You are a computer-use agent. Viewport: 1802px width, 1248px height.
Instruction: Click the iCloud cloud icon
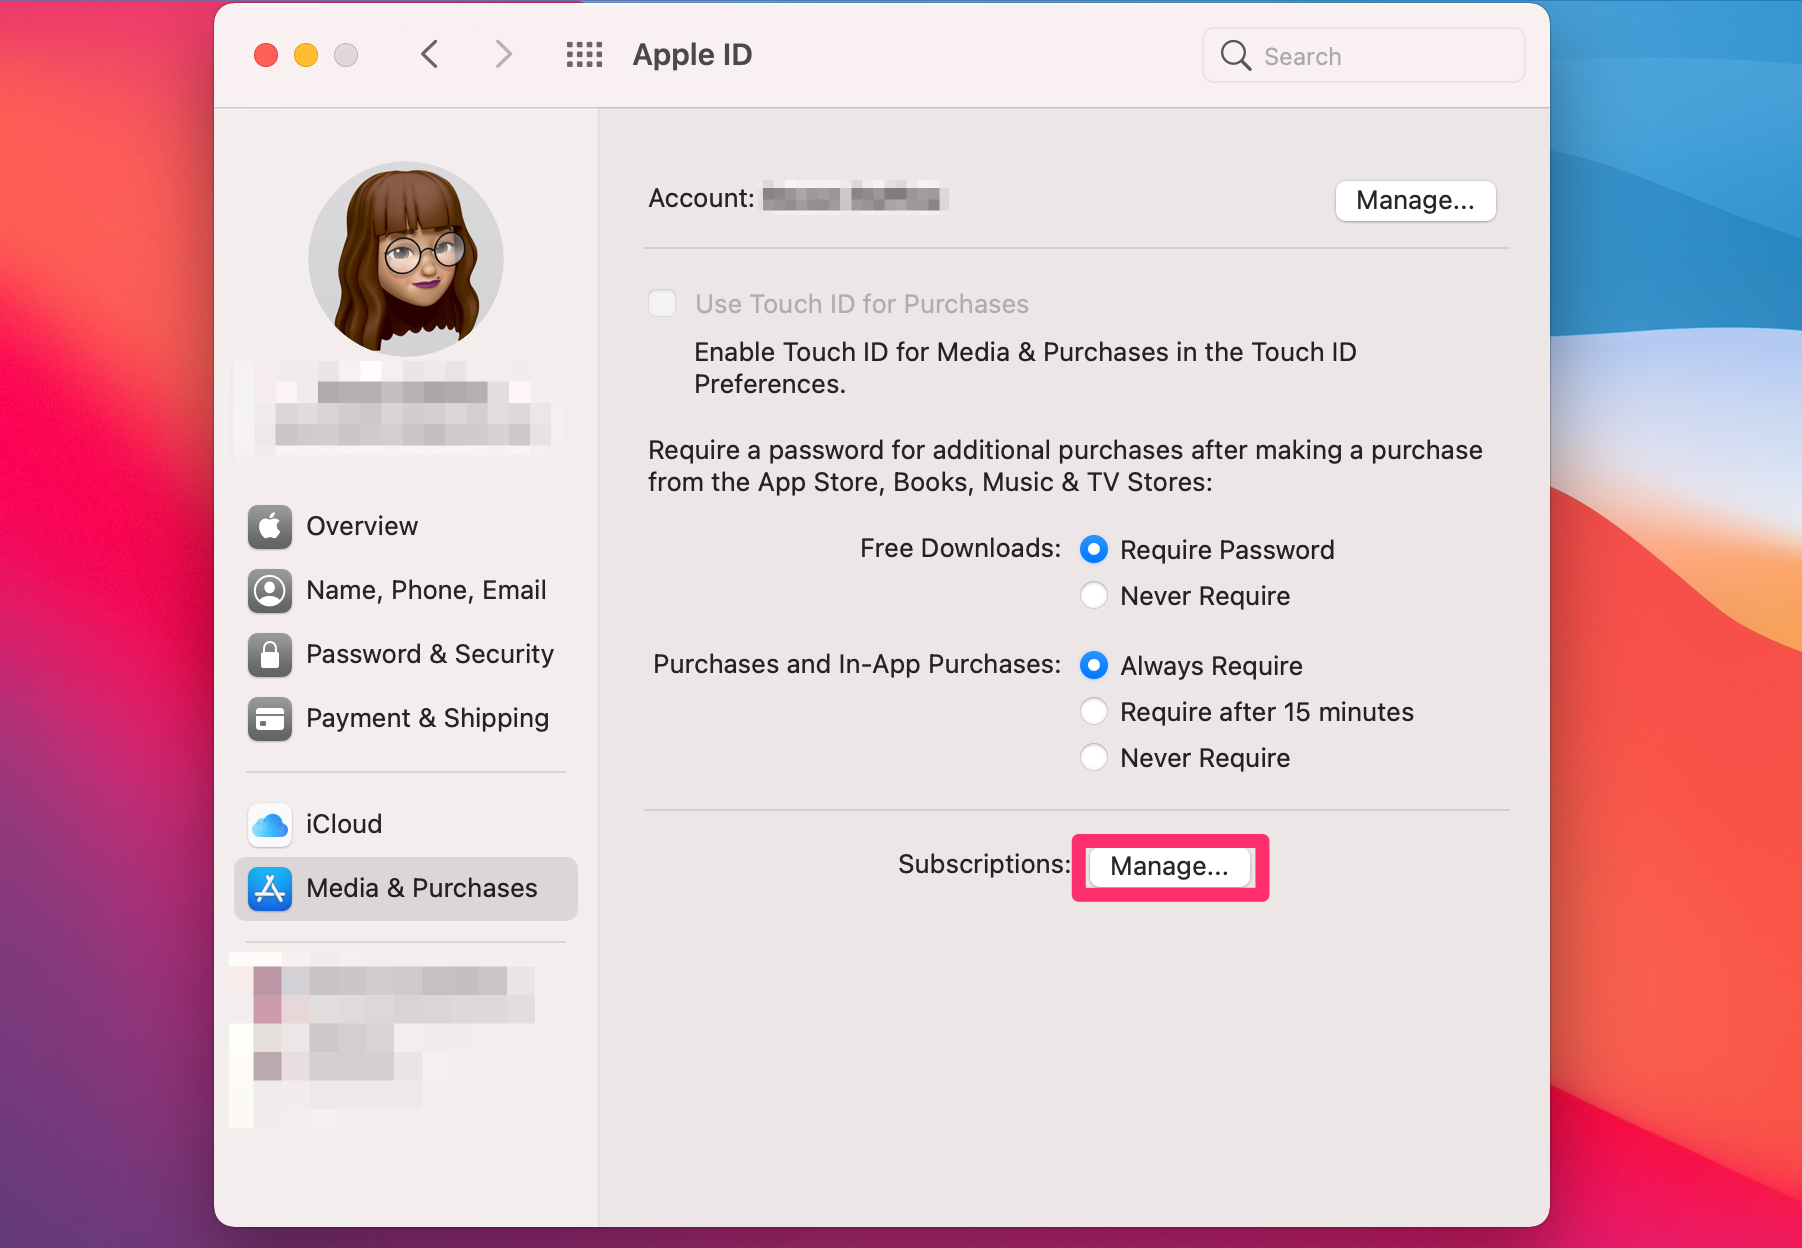(270, 824)
